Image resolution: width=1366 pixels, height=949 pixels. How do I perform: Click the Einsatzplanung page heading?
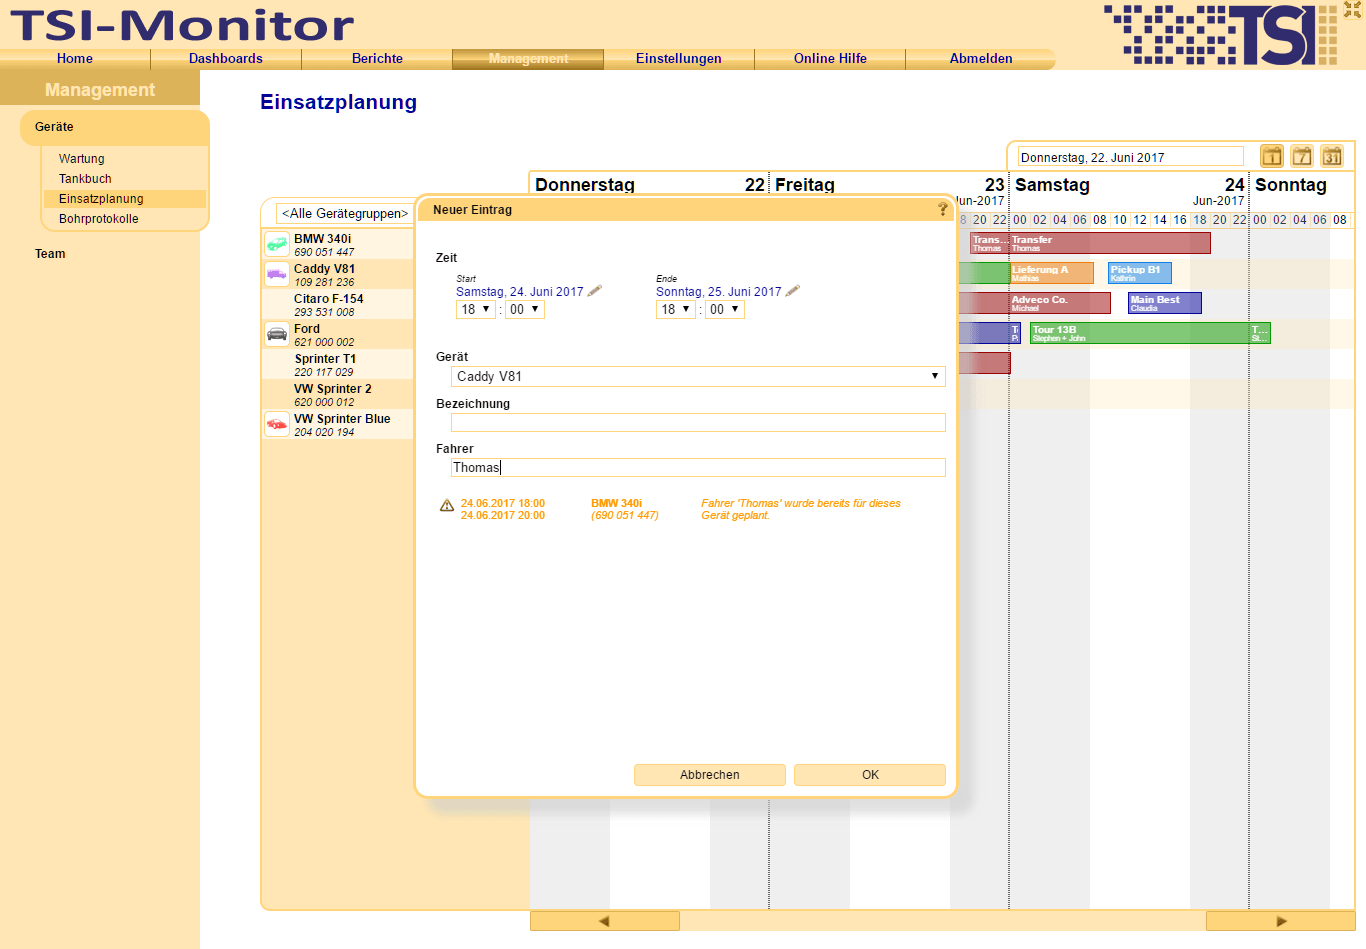pyautogui.click(x=338, y=102)
